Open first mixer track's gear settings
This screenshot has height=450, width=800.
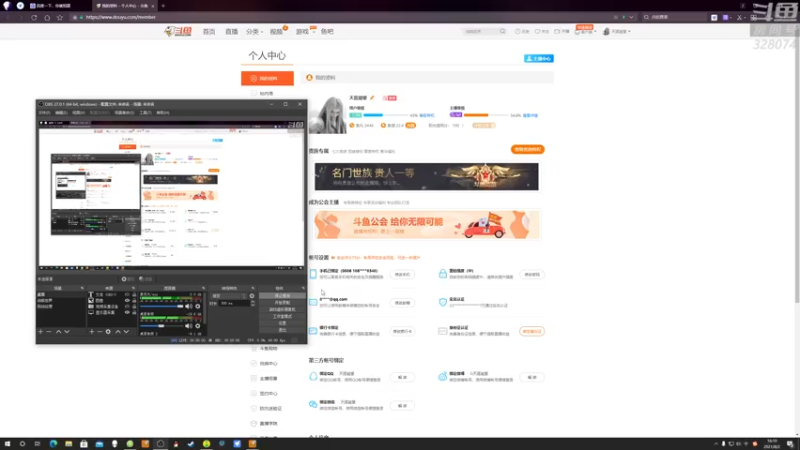(197, 306)
